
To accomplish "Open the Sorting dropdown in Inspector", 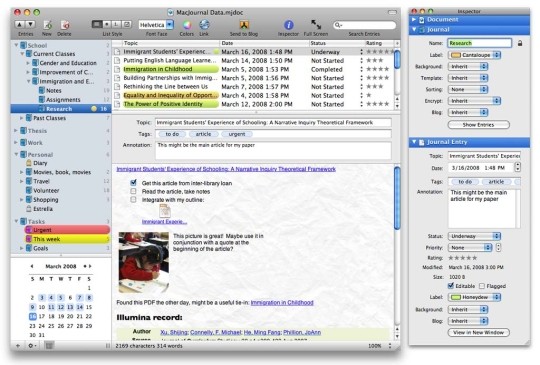I will point(468,90).
